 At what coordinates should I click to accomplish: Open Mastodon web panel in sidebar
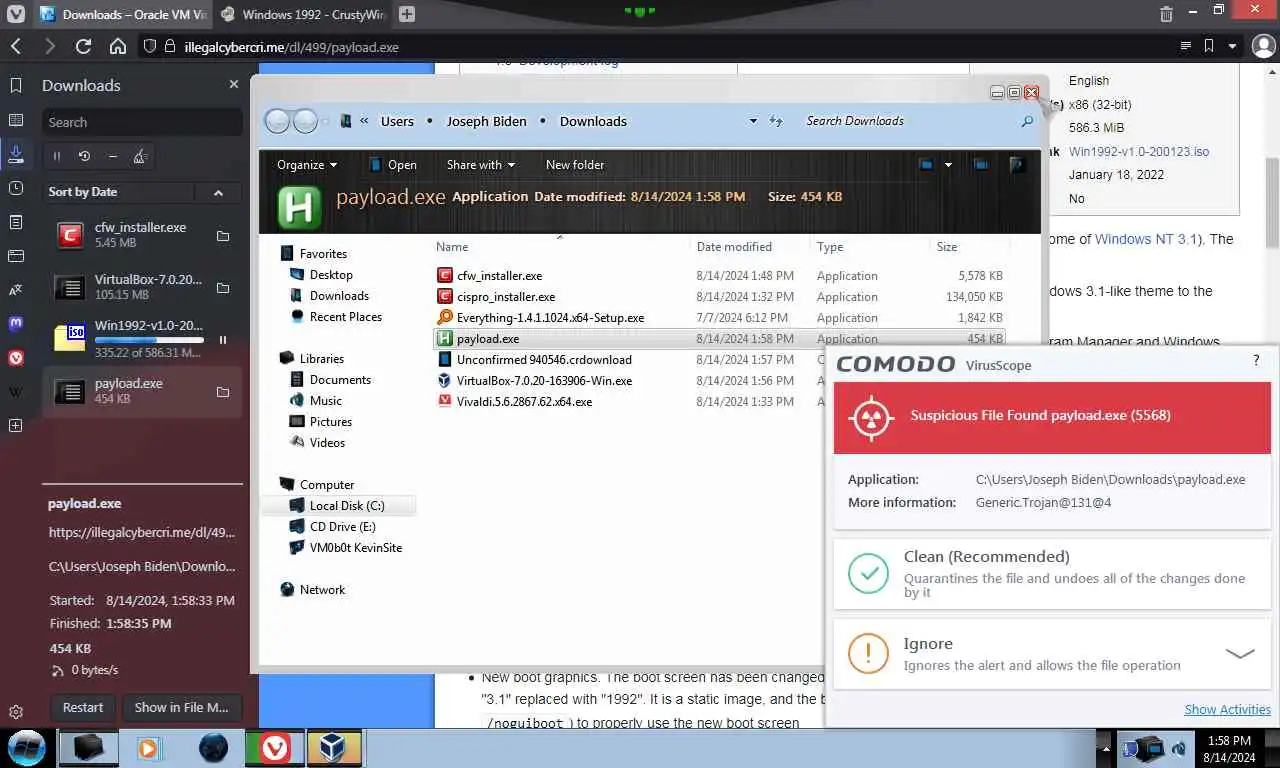point(16,324)
